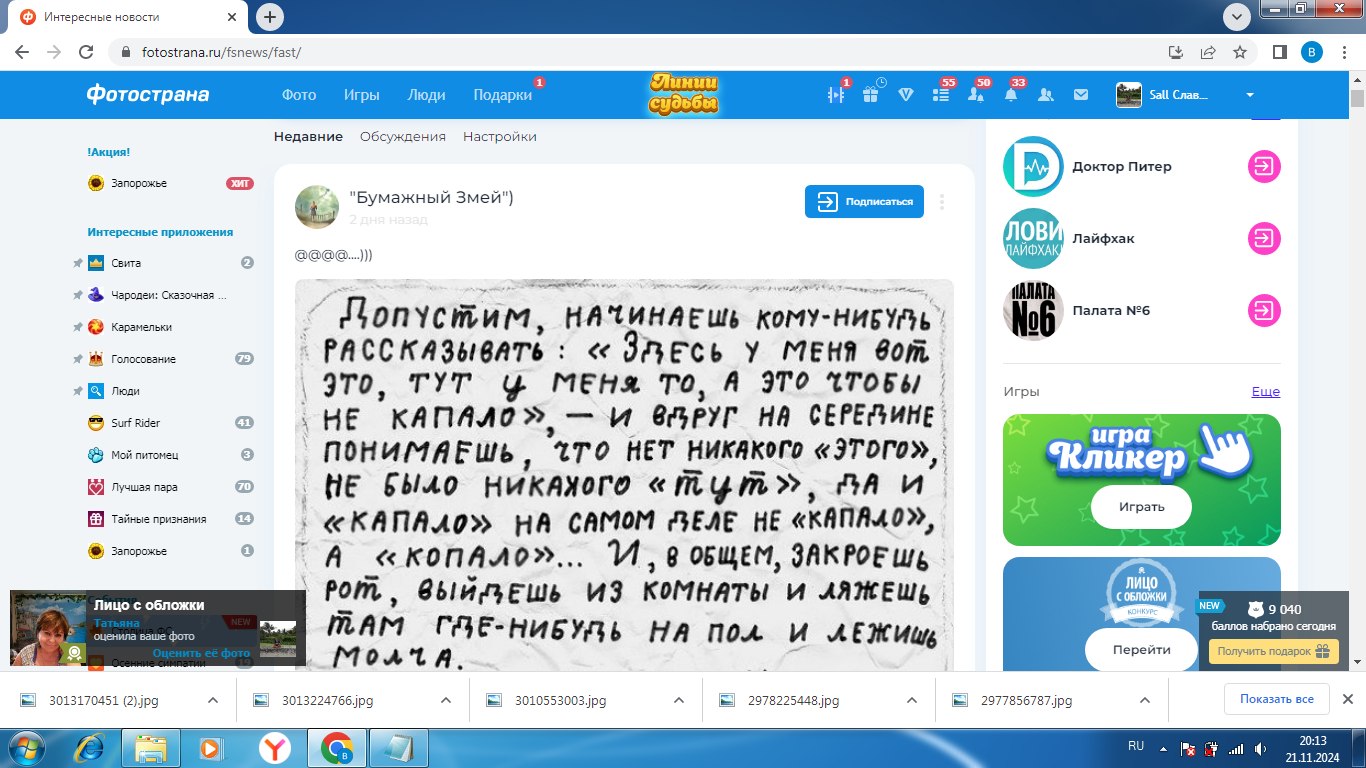Select the Недавние tab
This screenshot has height=768, width=1366.
pos(308,136)
